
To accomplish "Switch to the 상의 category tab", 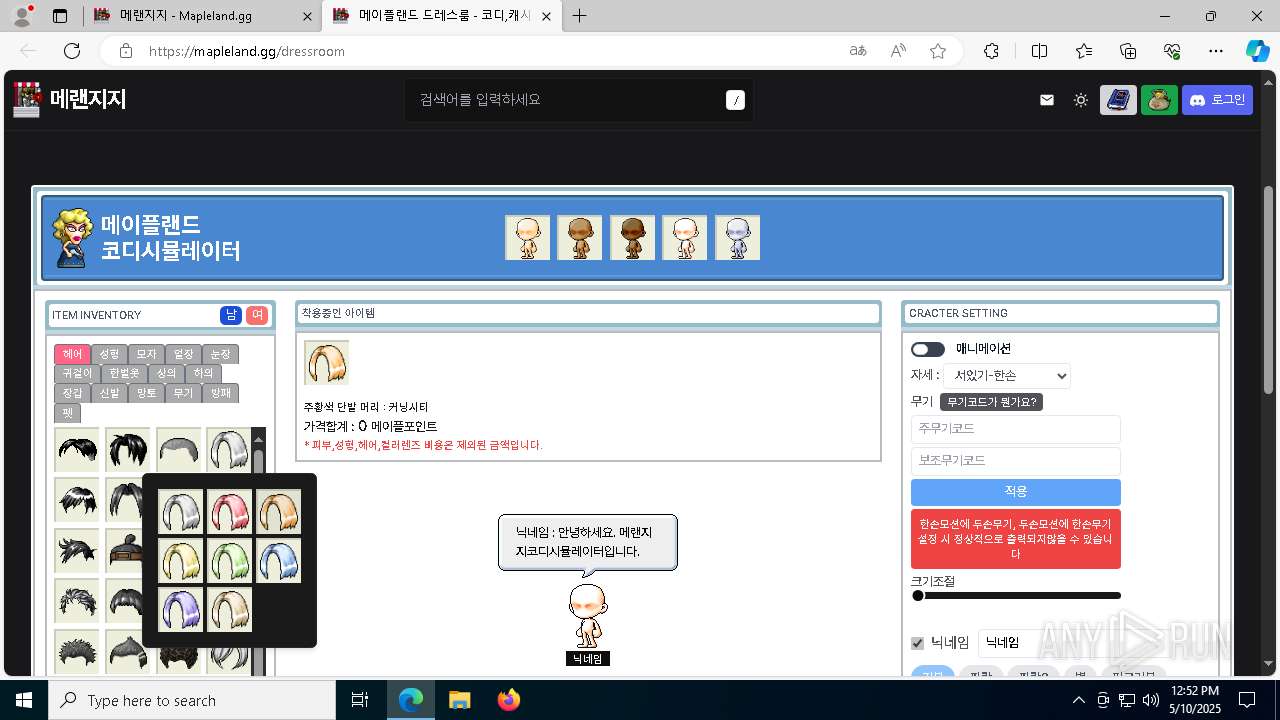I will click(x=167, y=373).
